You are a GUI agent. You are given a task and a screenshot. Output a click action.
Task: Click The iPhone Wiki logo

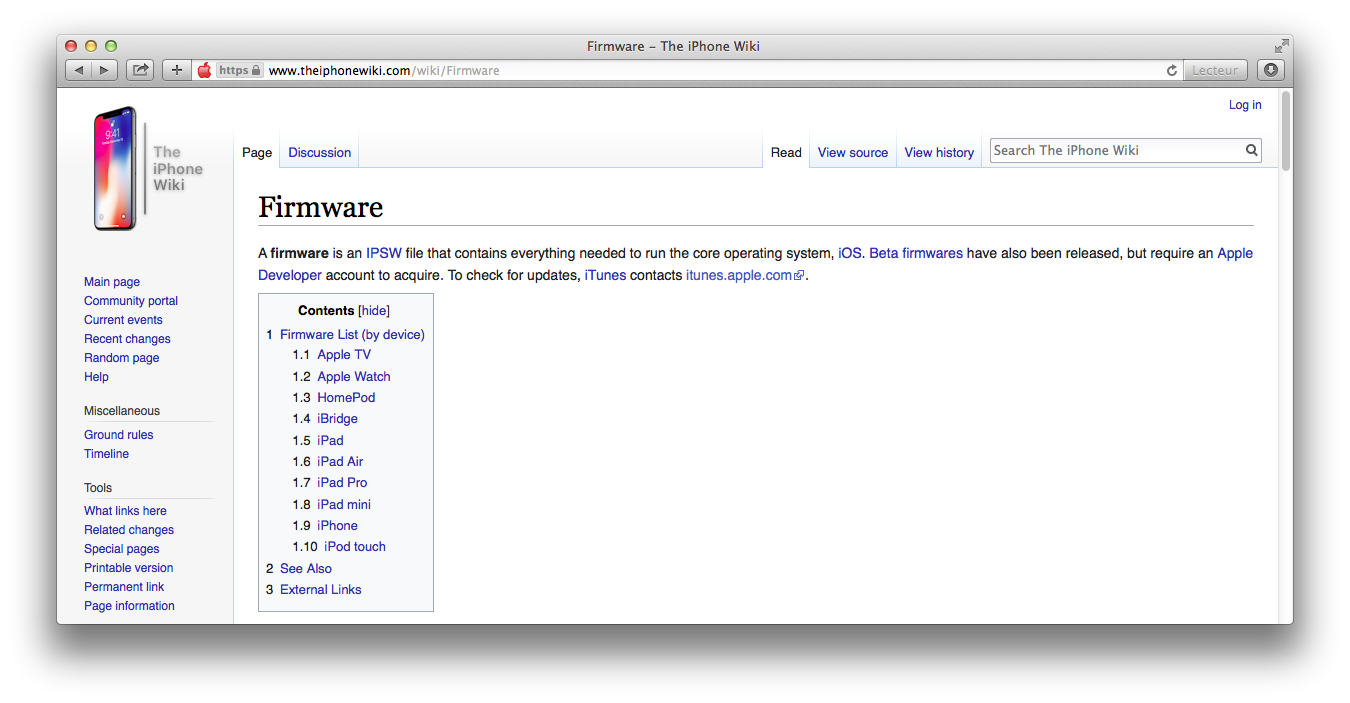[148, 168]
